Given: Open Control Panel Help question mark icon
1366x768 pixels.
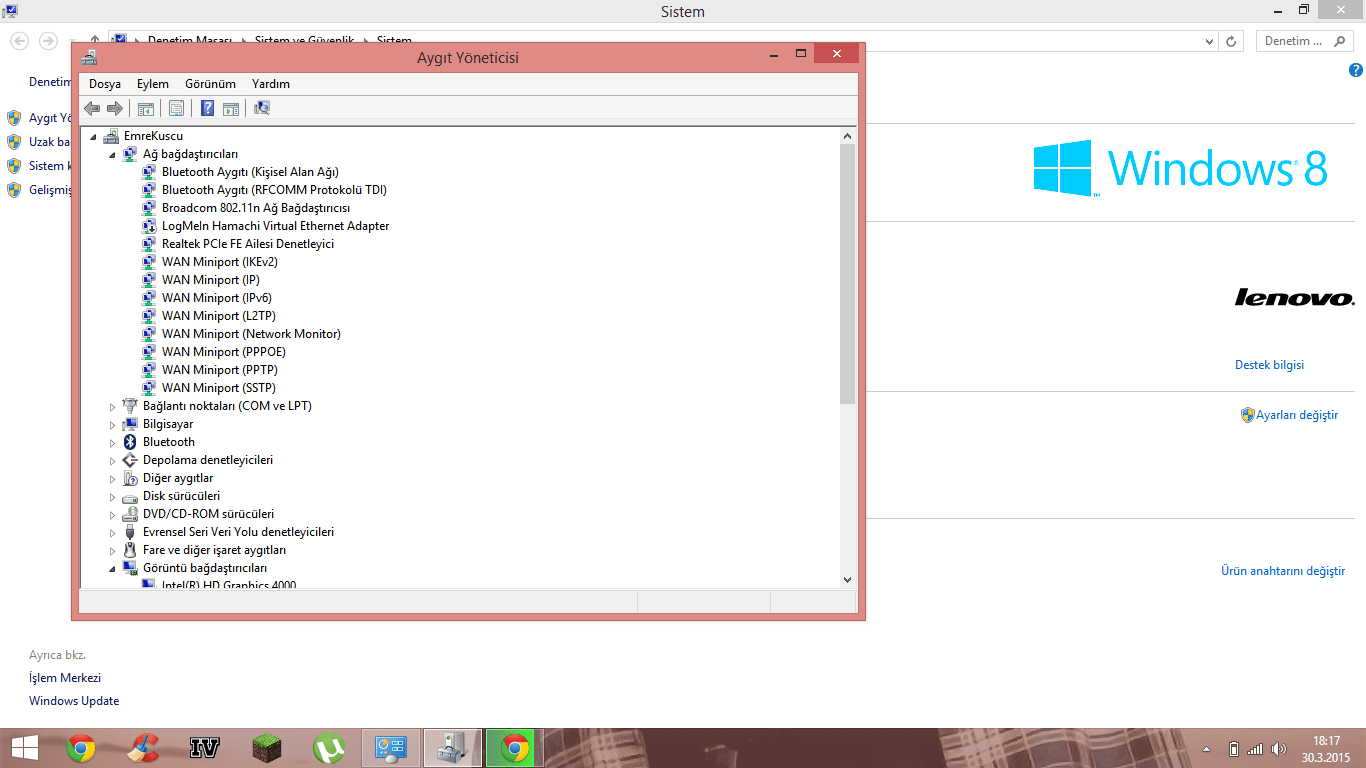Looking at the screenshot, I should coord(1356,70).
